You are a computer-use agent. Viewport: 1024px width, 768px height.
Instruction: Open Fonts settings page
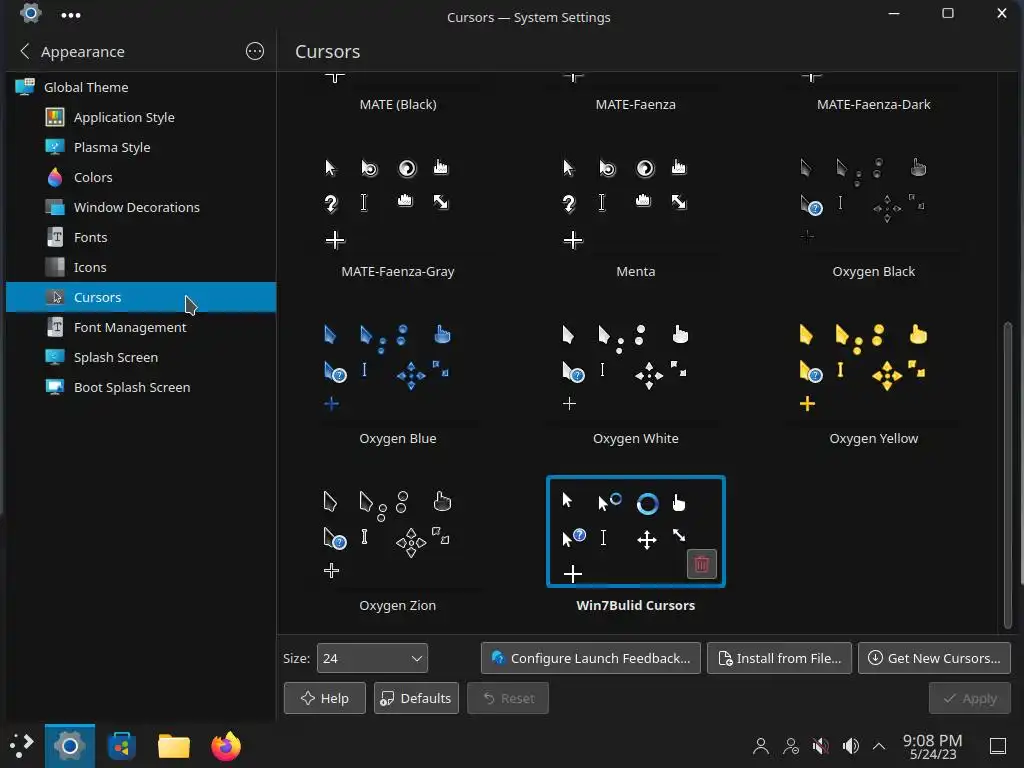[x=141, y=238]
